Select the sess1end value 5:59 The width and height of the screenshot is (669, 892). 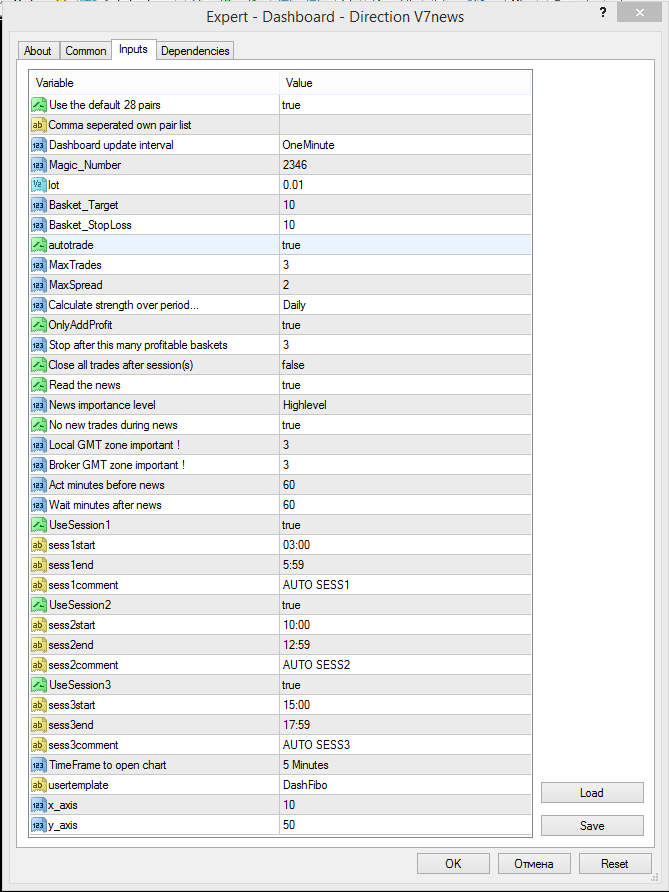click(405, 565)
